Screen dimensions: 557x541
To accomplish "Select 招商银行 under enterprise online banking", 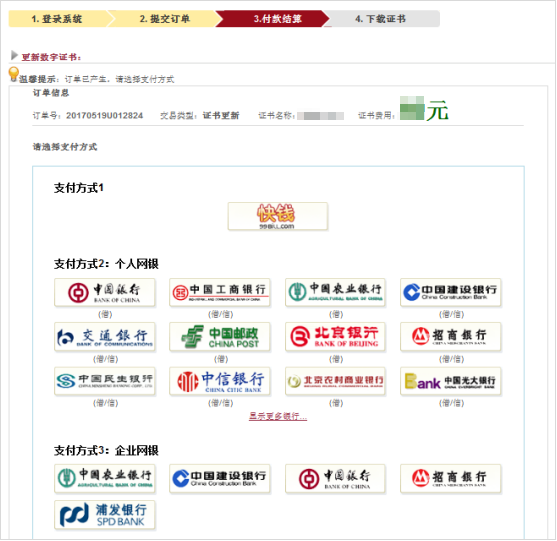I will (451, 478).
